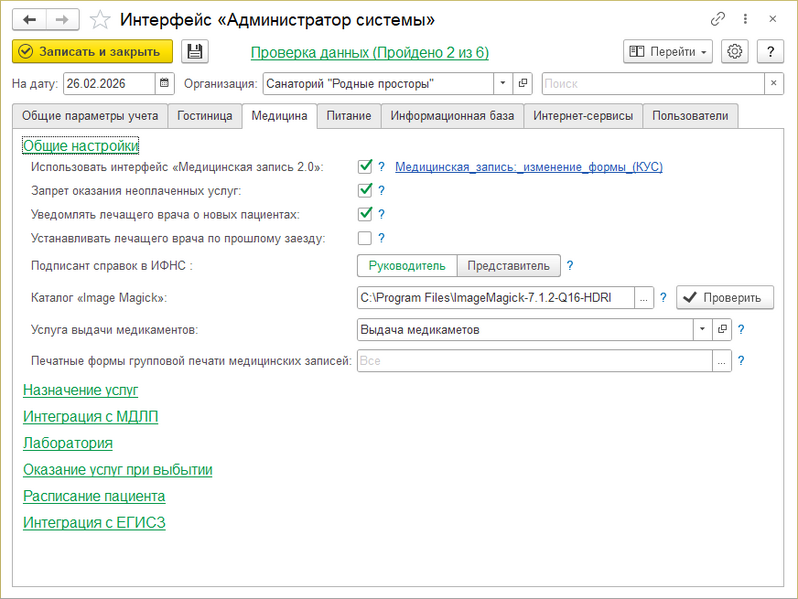Select the Медицина tab

tap(279, 116)
